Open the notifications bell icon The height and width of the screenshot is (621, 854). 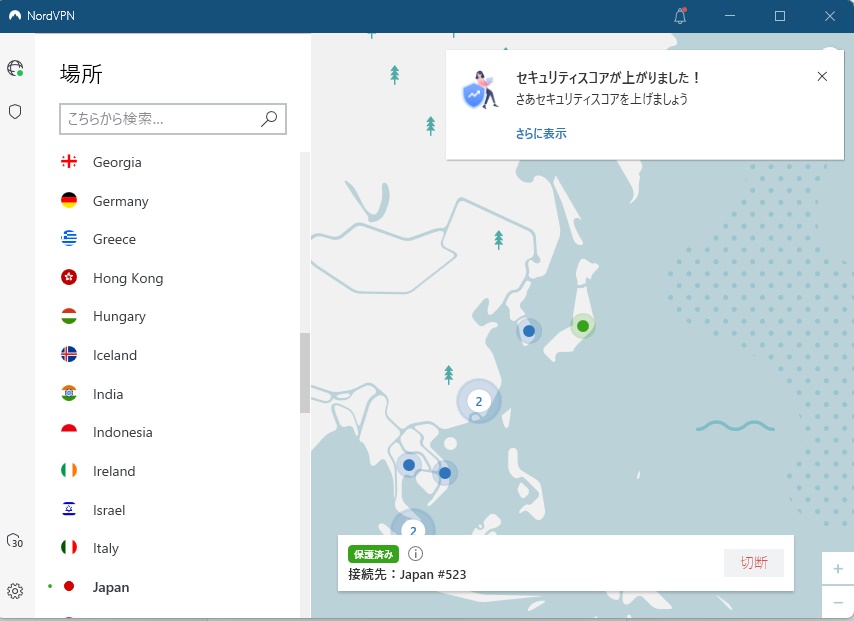tap(680, 16)
